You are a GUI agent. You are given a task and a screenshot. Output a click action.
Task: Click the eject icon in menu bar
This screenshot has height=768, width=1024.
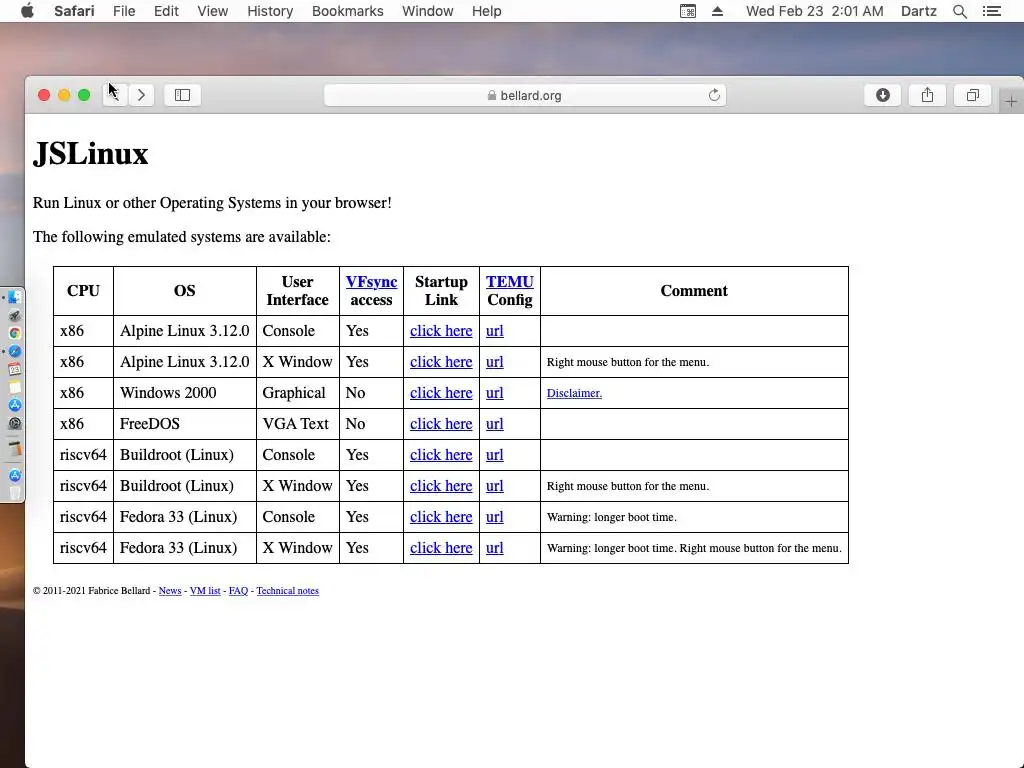coord(717,11)
